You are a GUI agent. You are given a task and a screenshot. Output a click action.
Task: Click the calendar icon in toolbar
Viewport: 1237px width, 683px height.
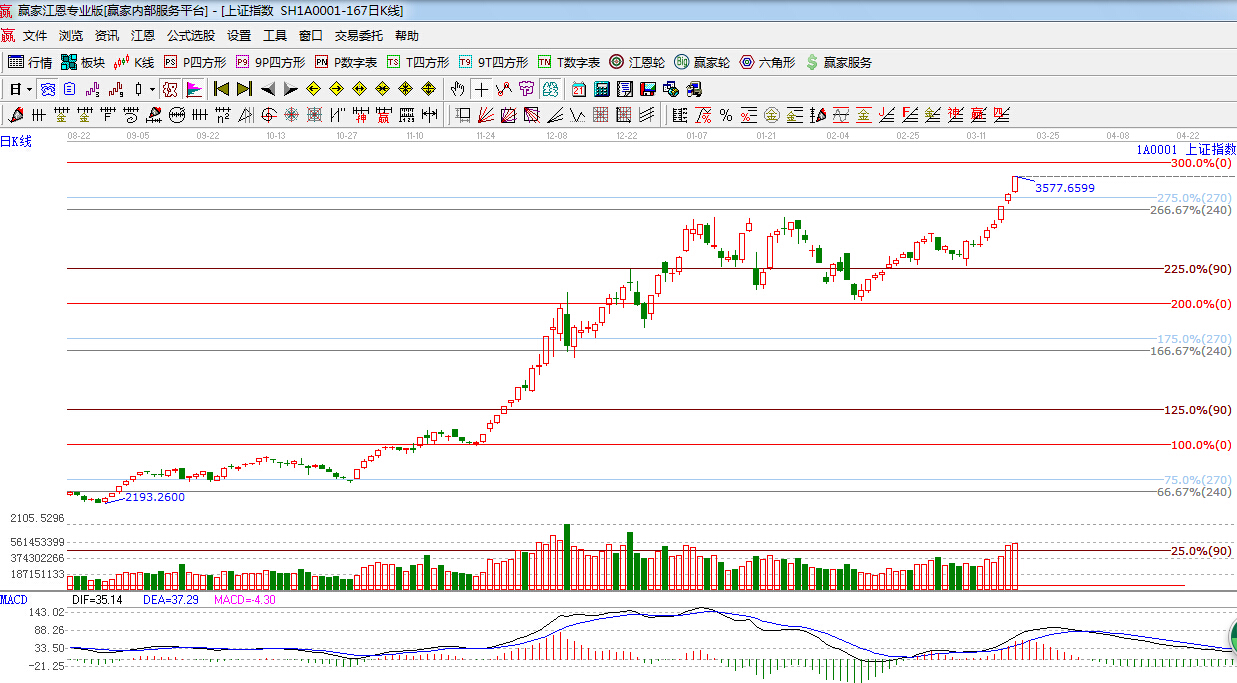coord(579,89)
